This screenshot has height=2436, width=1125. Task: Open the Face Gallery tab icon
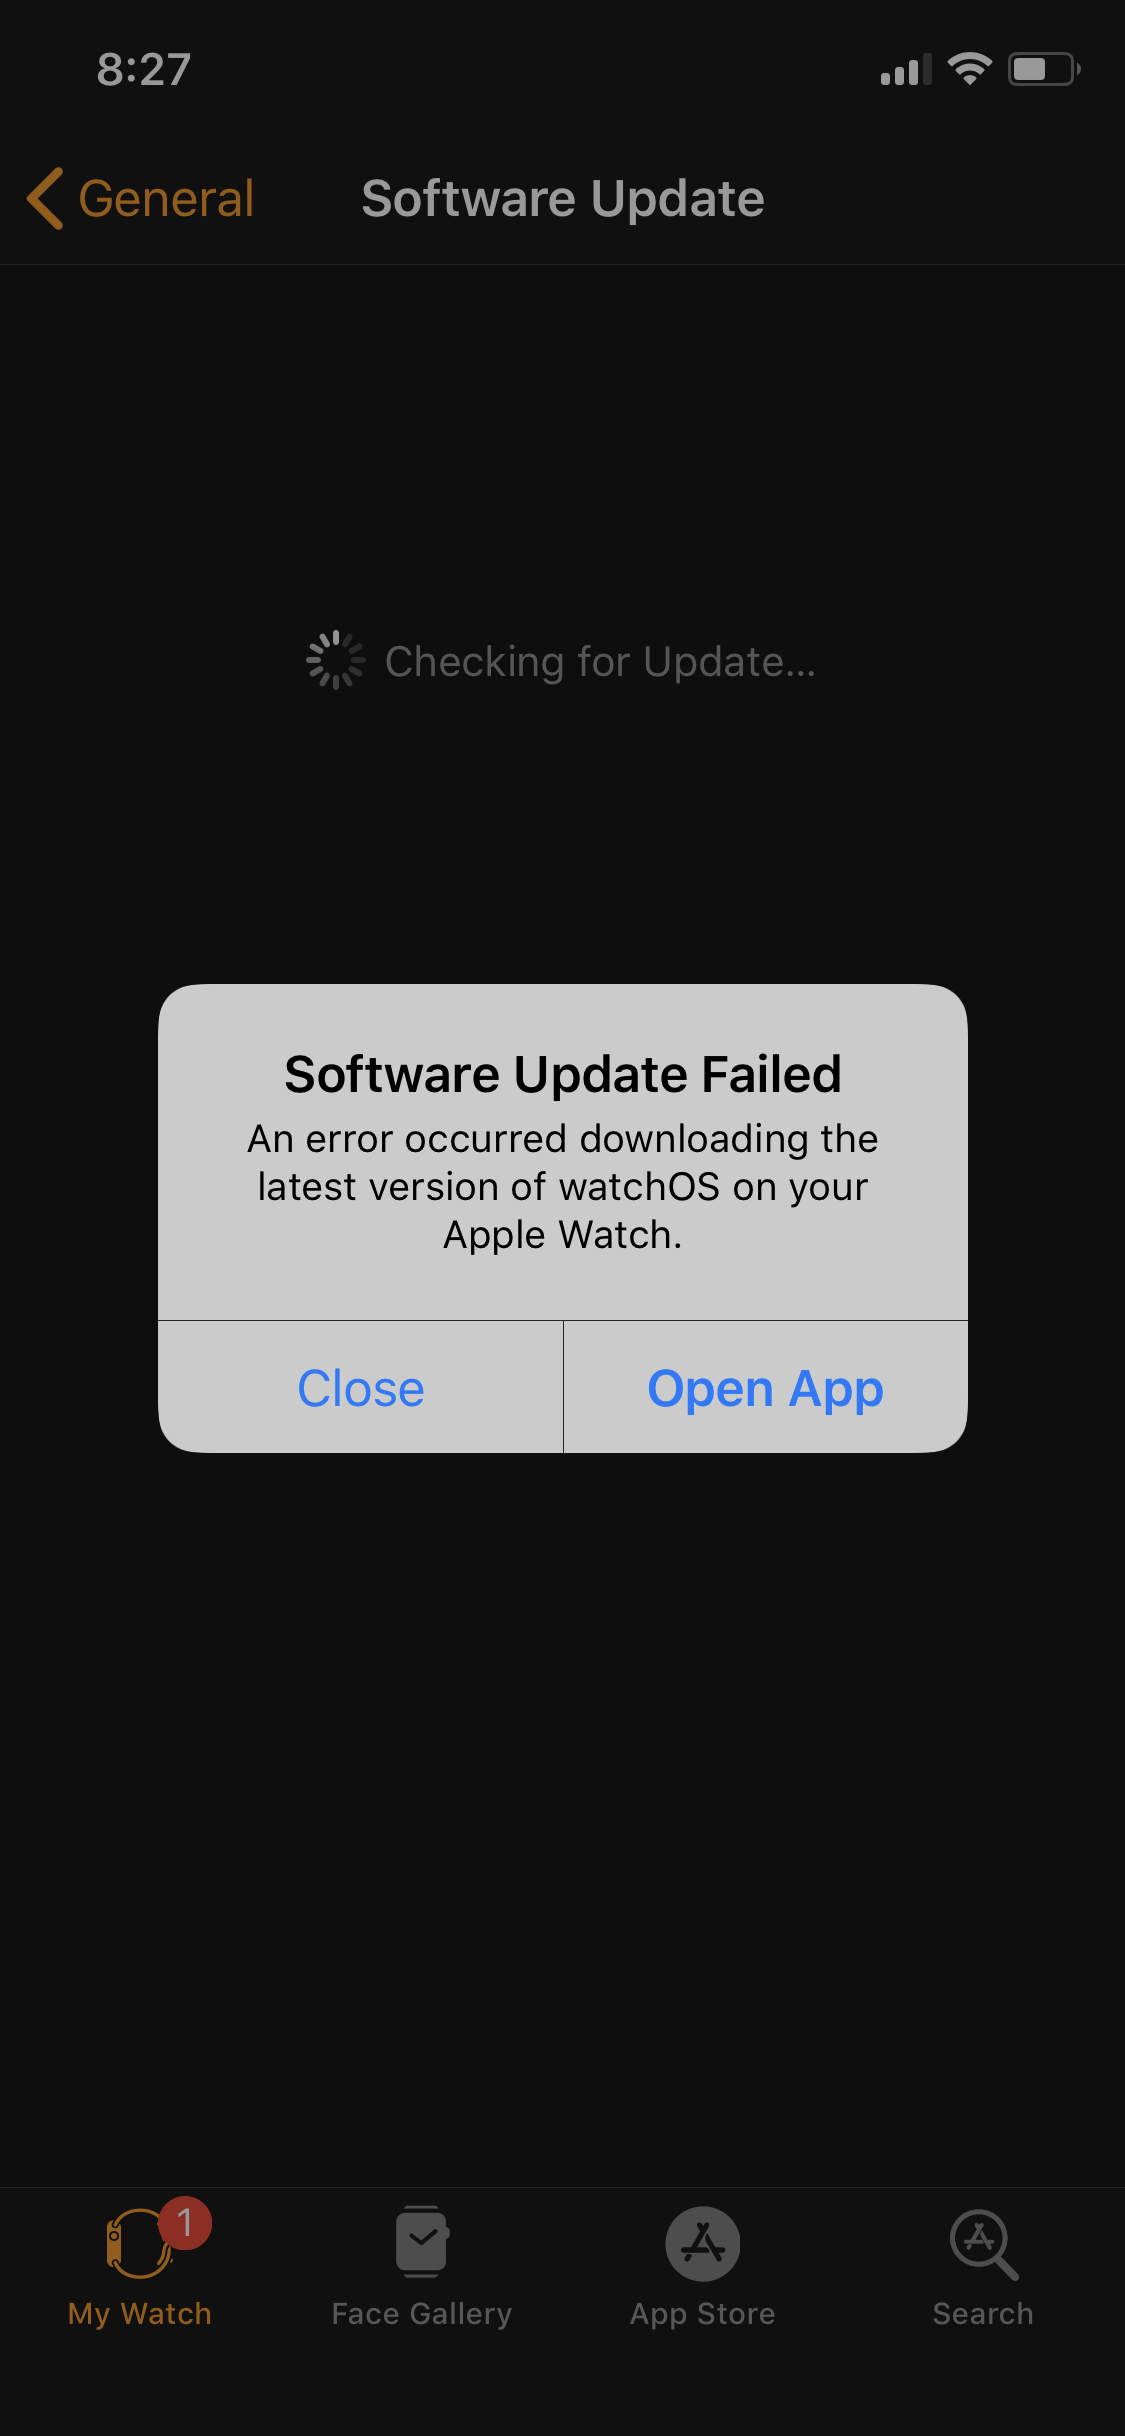click(x=422, y=2242)
